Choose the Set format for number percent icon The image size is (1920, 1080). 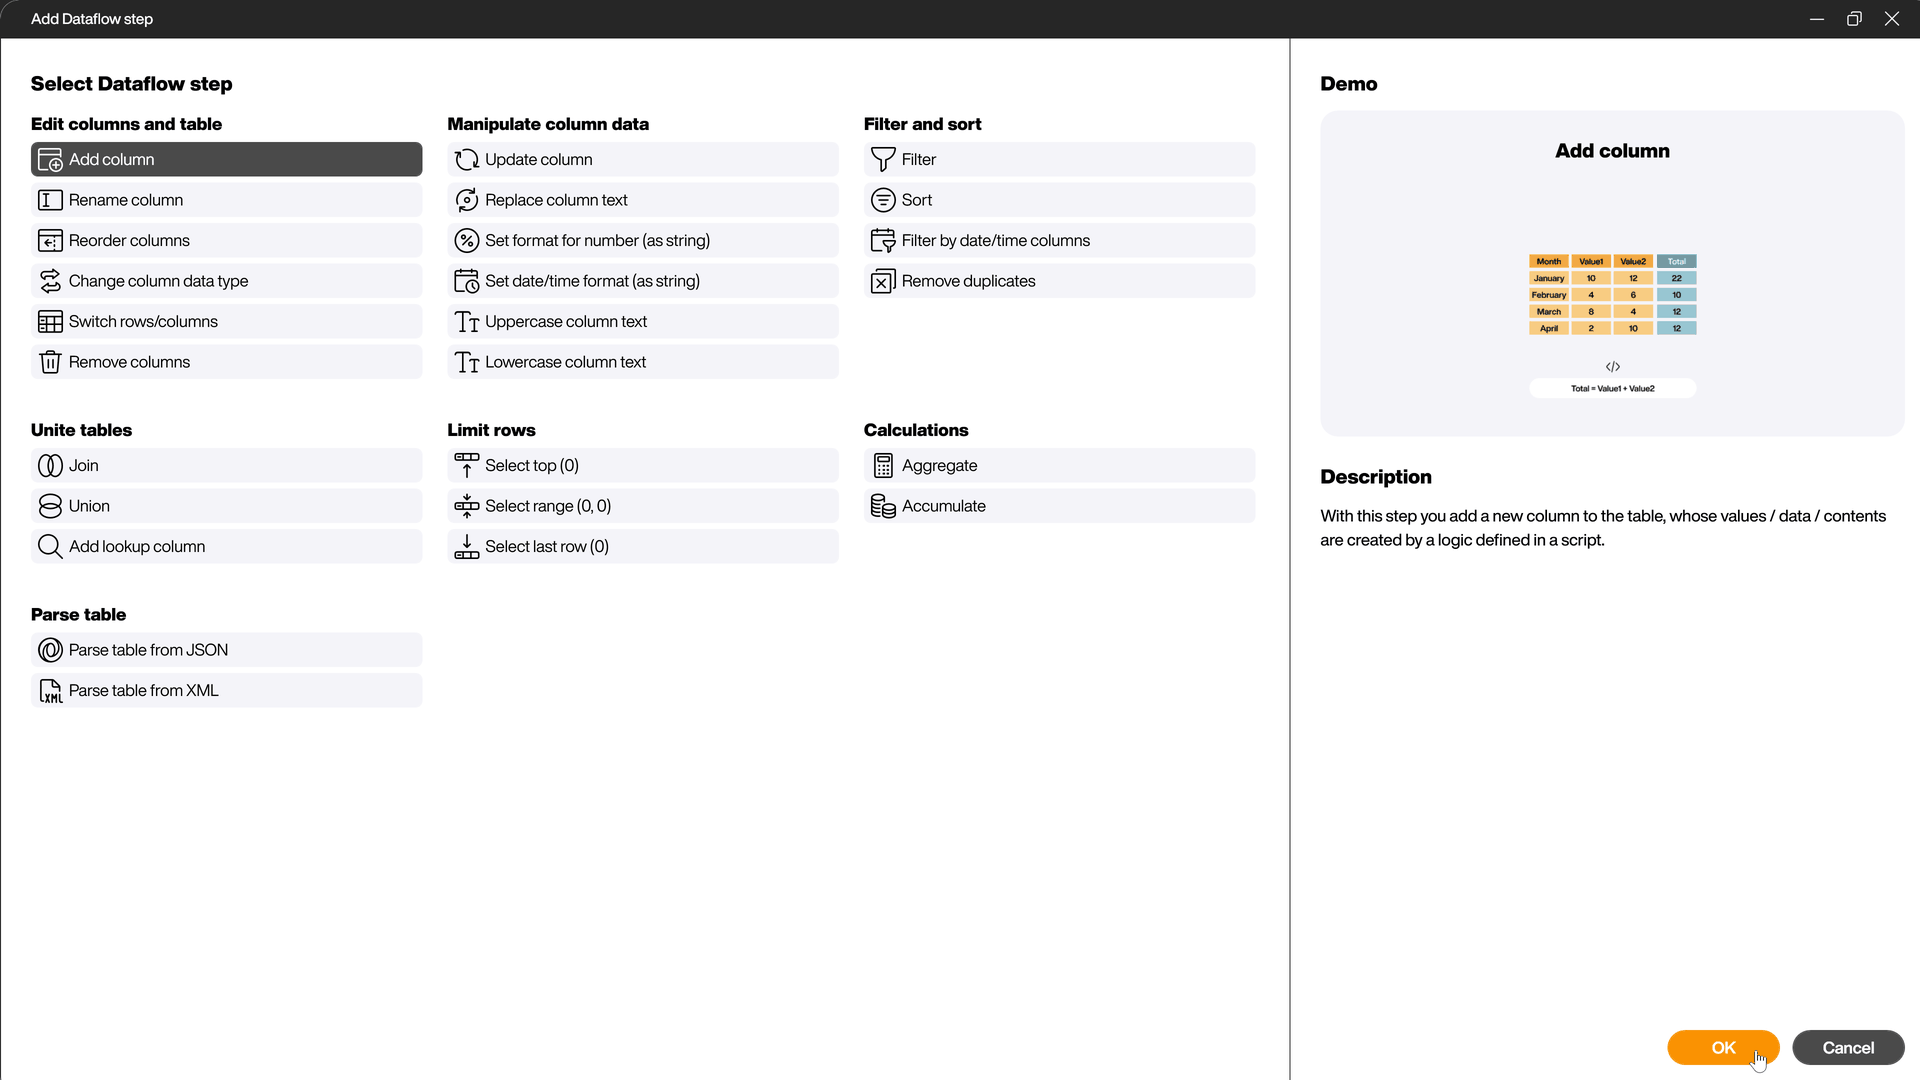[466, 241]
